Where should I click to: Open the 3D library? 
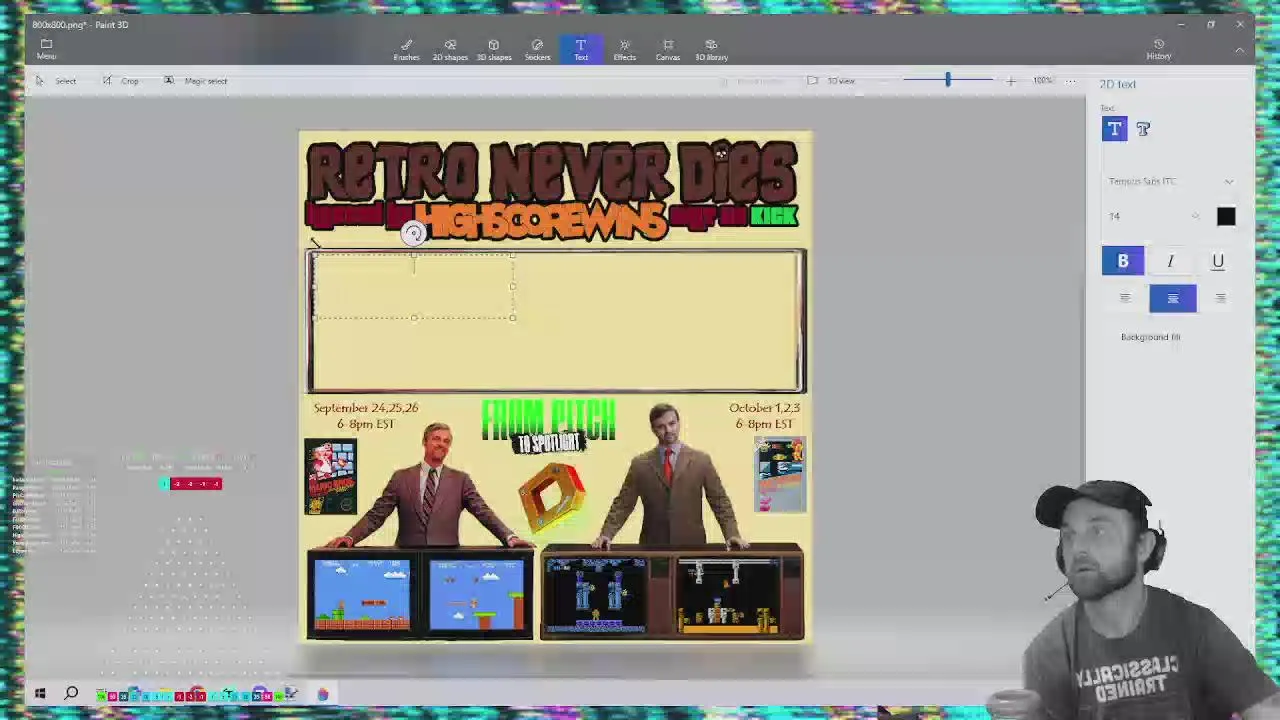tap(711, 49)
